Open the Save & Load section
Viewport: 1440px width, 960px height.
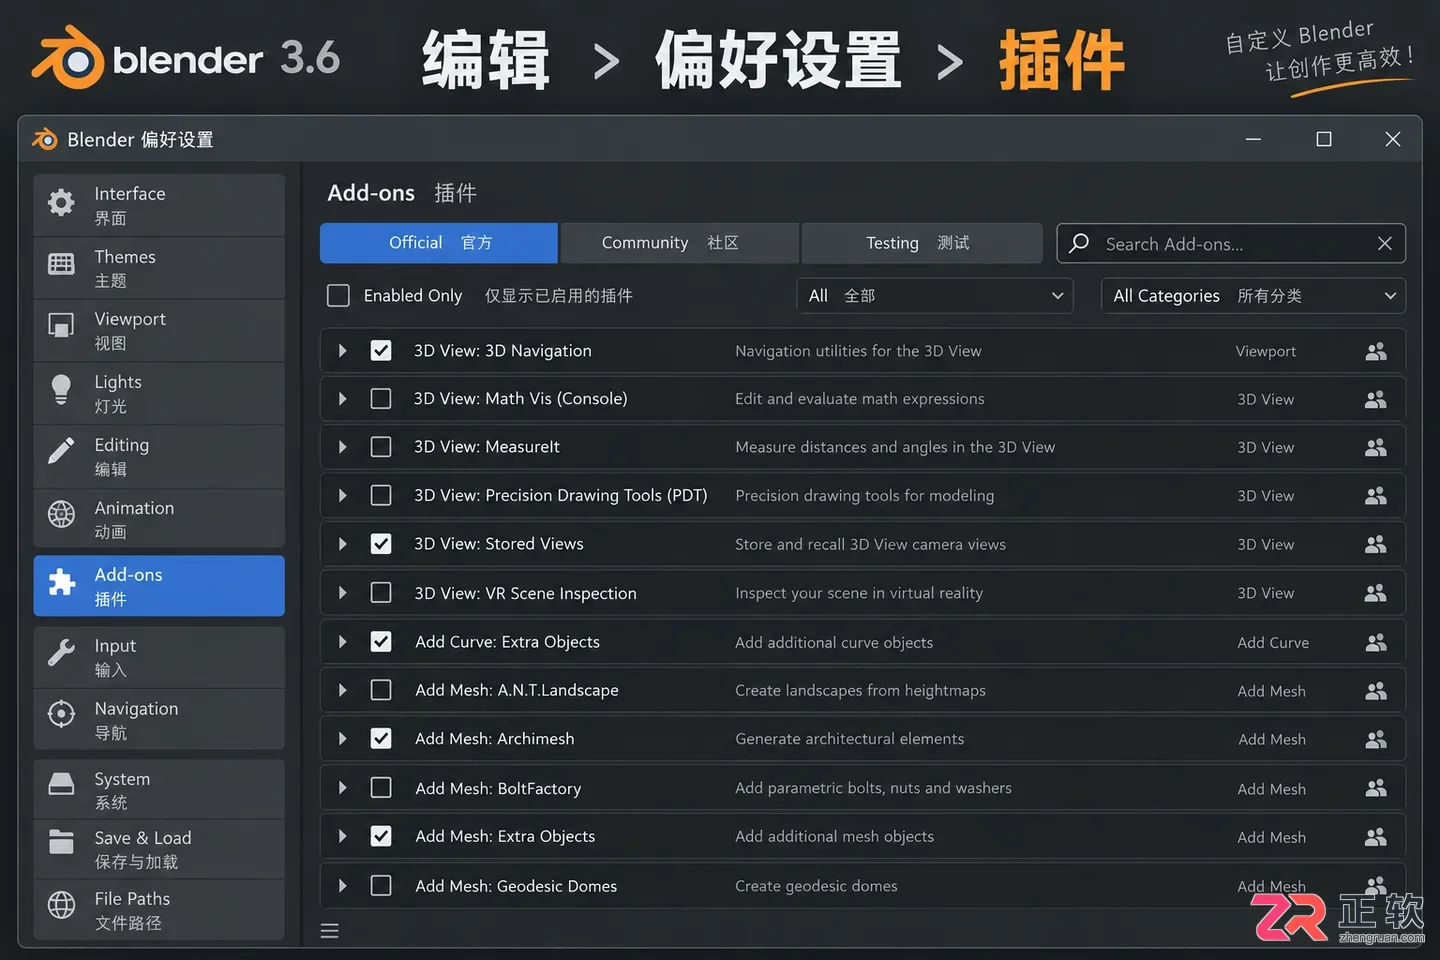click(159, 849)
